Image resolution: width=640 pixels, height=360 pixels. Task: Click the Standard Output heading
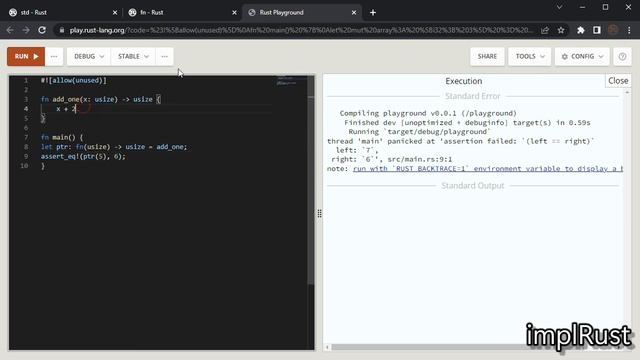tap(472, 186)
